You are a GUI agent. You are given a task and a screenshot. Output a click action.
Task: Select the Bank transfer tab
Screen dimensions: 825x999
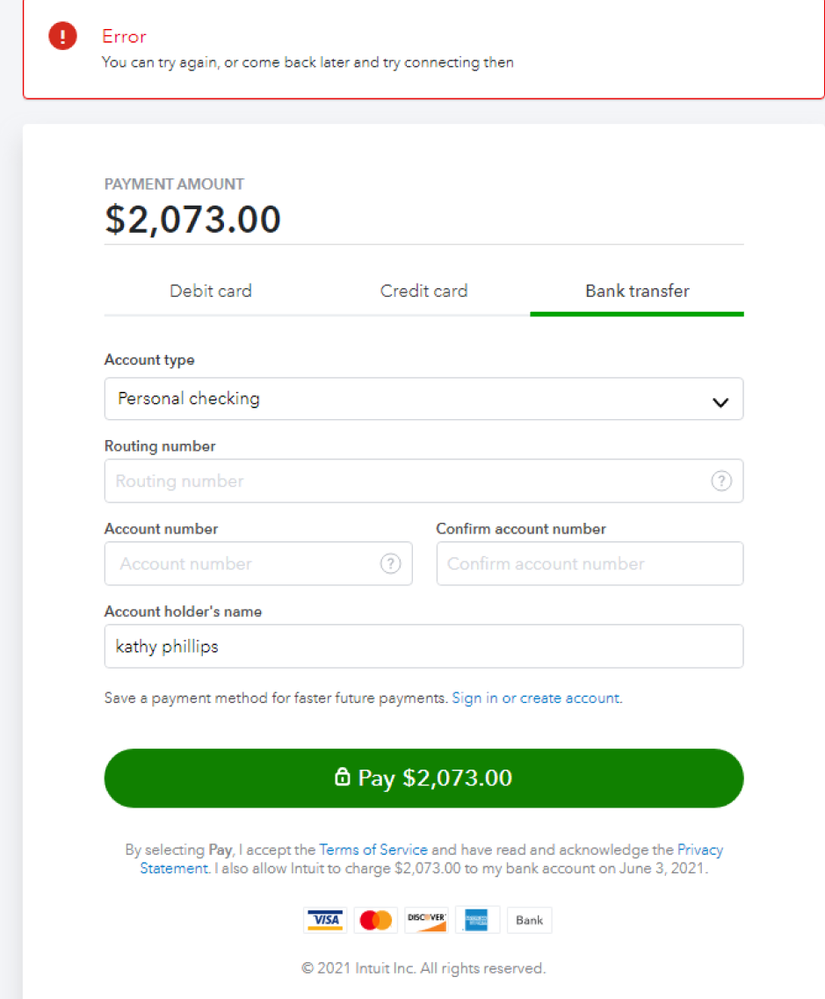pyautogui.click(x=637, y=292)
